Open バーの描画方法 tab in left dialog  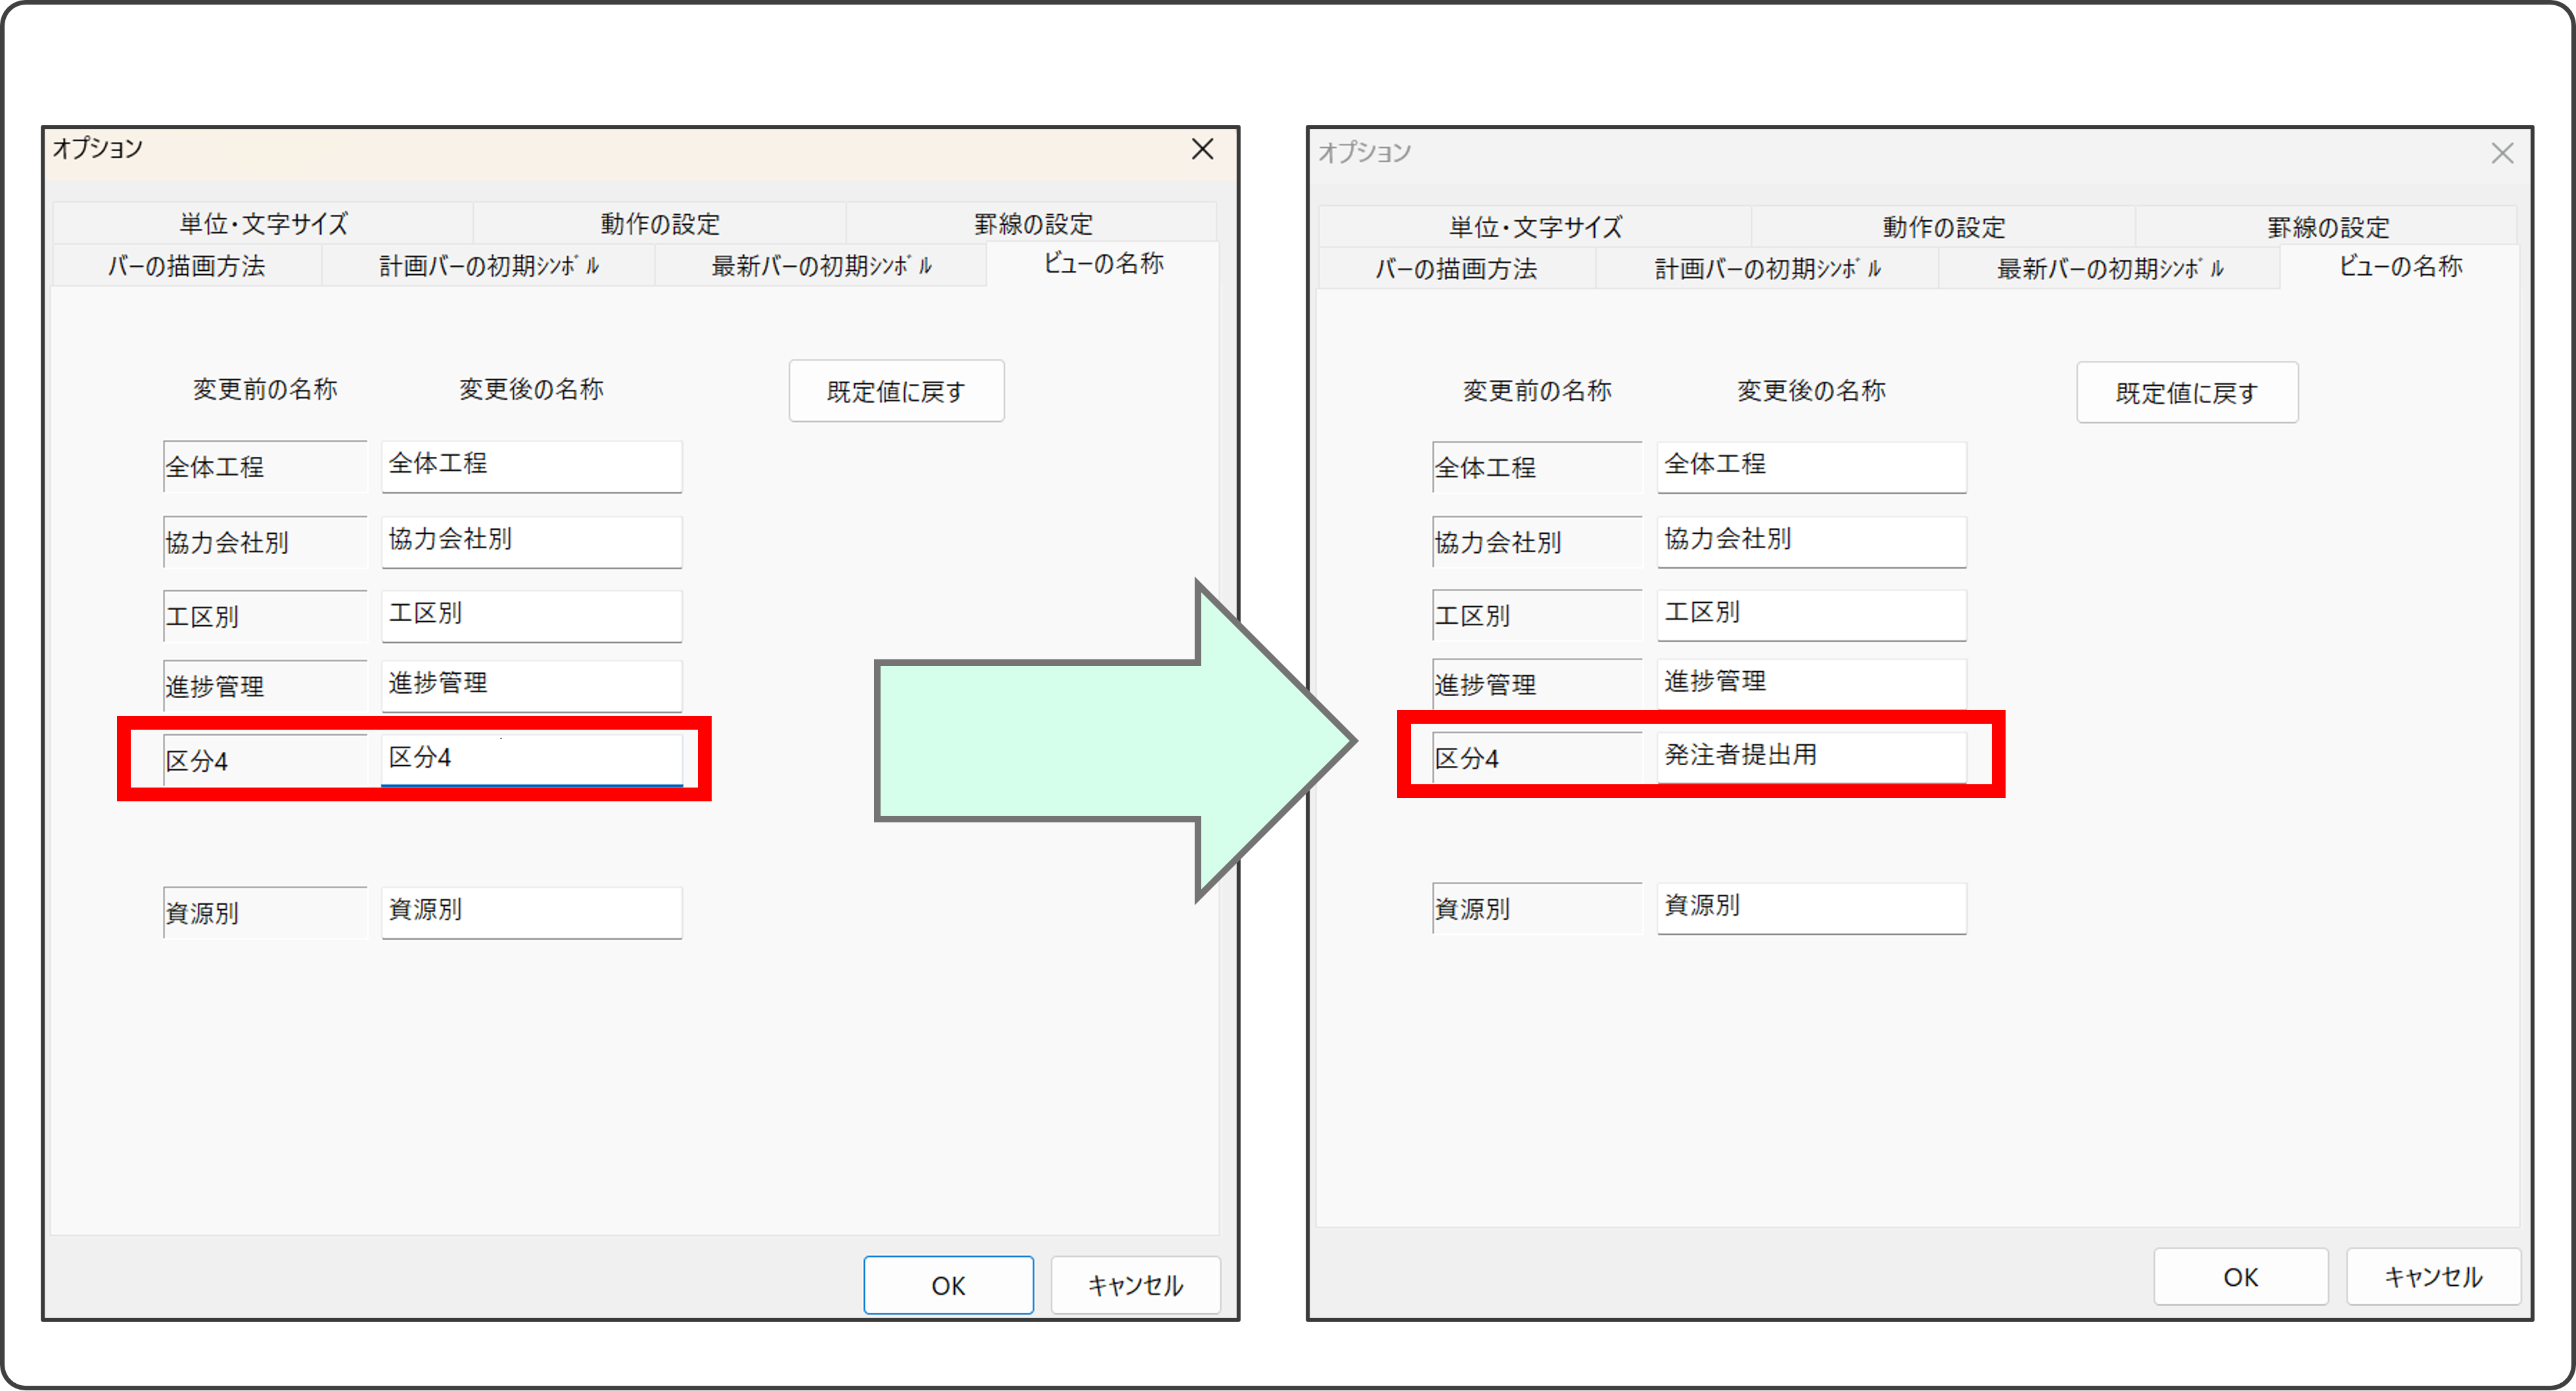click(x=187, y=266)
